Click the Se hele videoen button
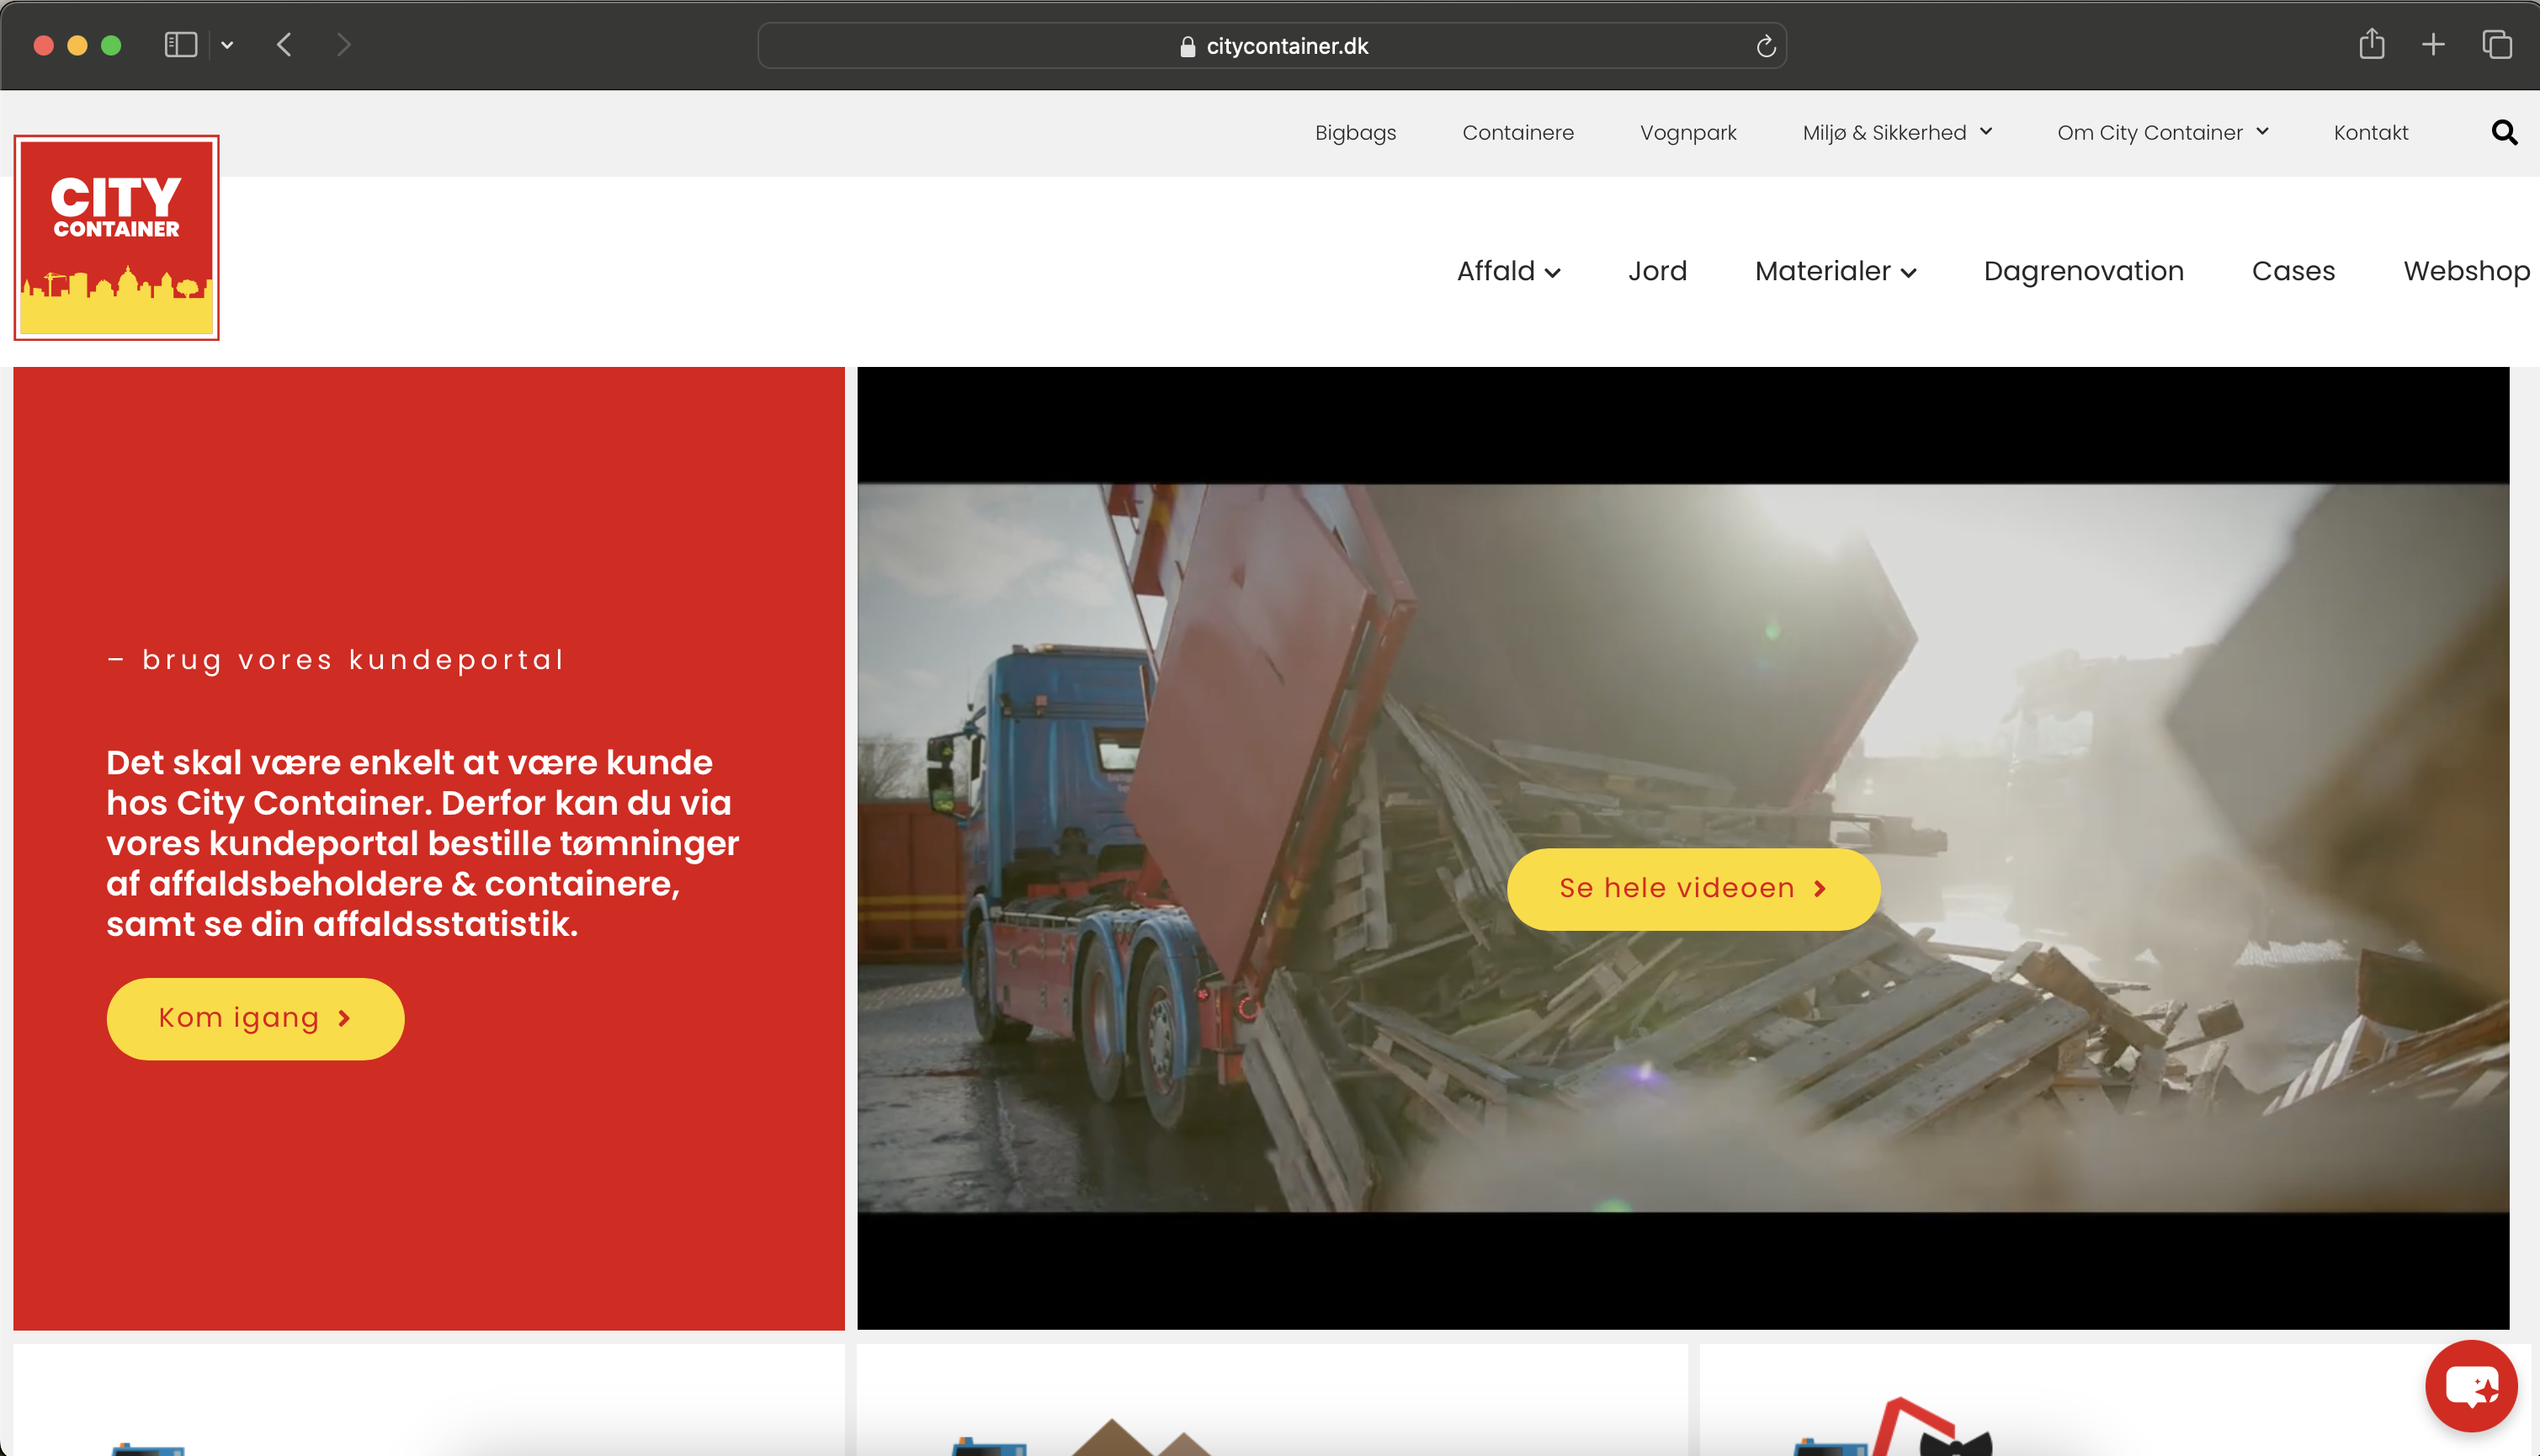Screen dimensions: 2540x1456 click(x=1693, y=889)
